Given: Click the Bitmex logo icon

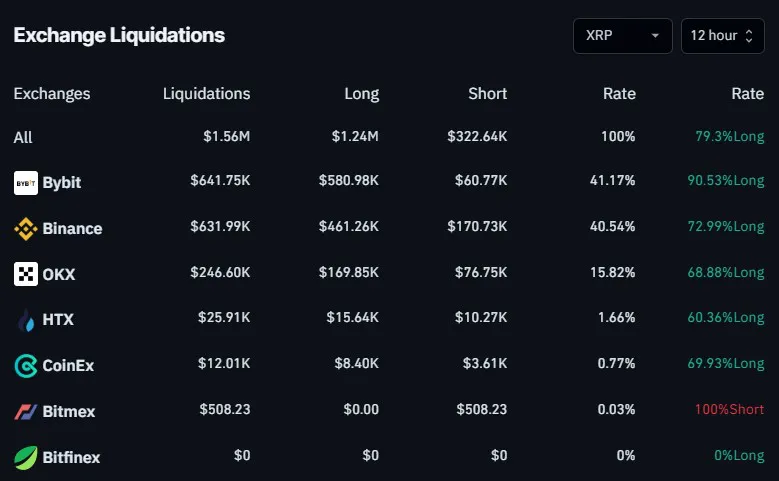Looking at the screenshot, I should coord(25,411).
